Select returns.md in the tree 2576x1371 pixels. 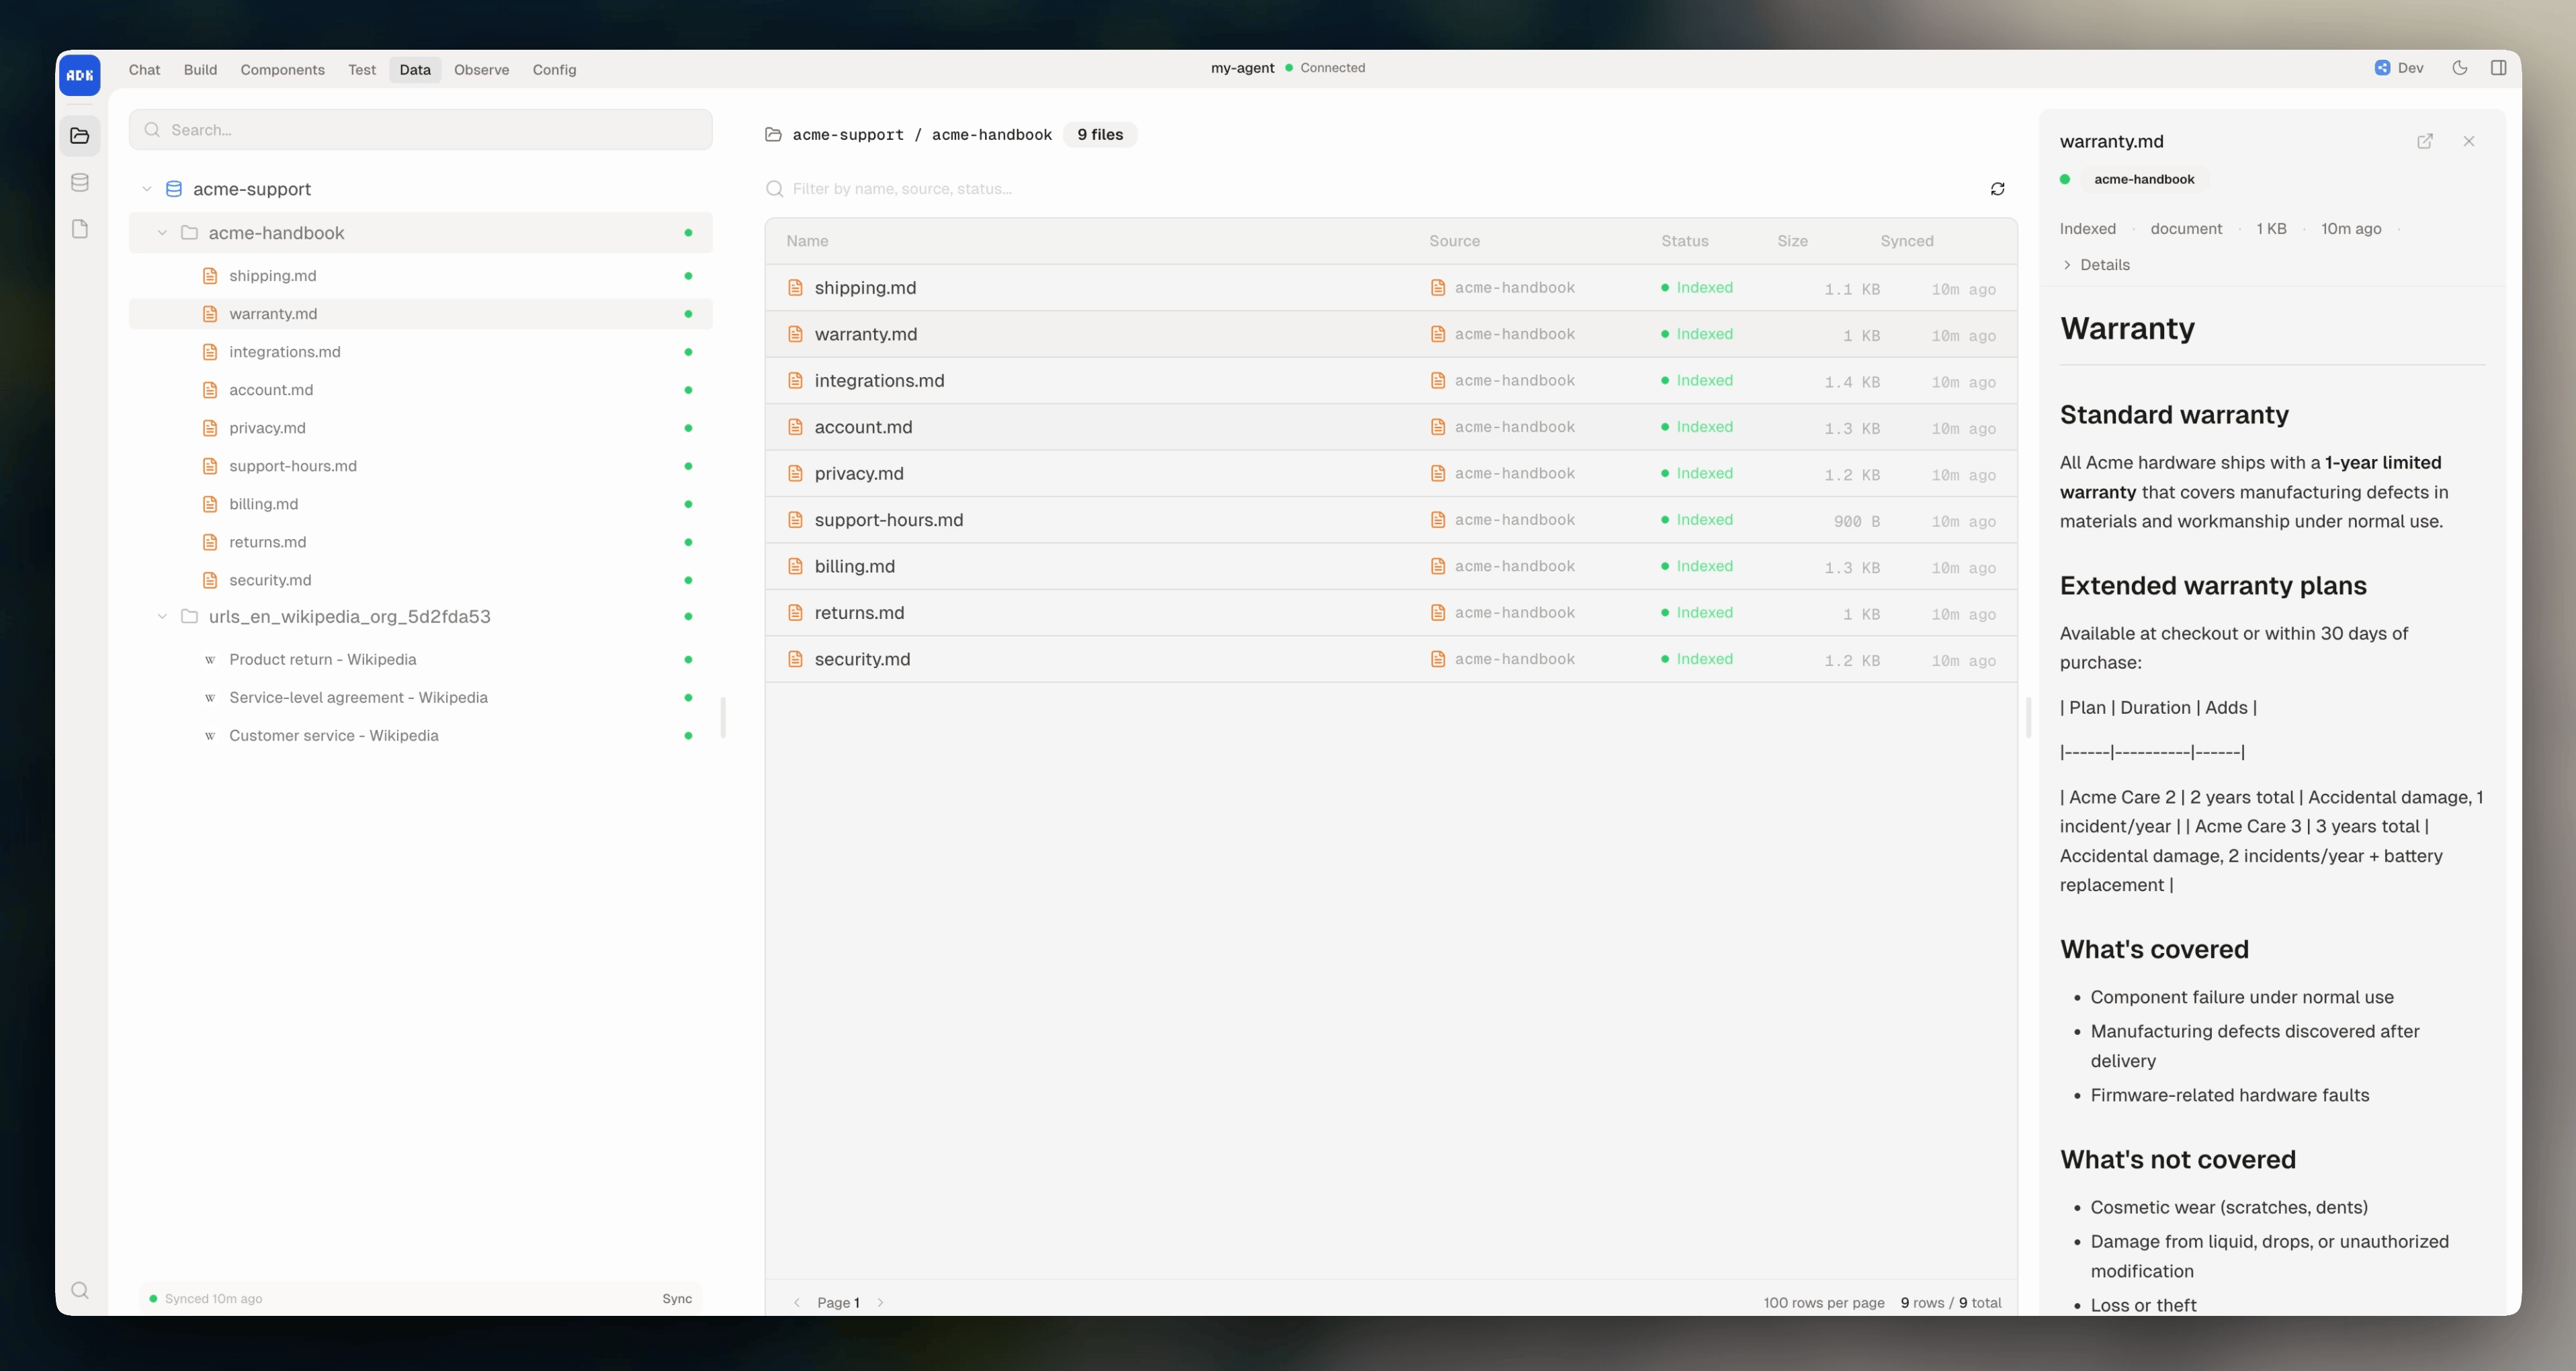(420, 542)
